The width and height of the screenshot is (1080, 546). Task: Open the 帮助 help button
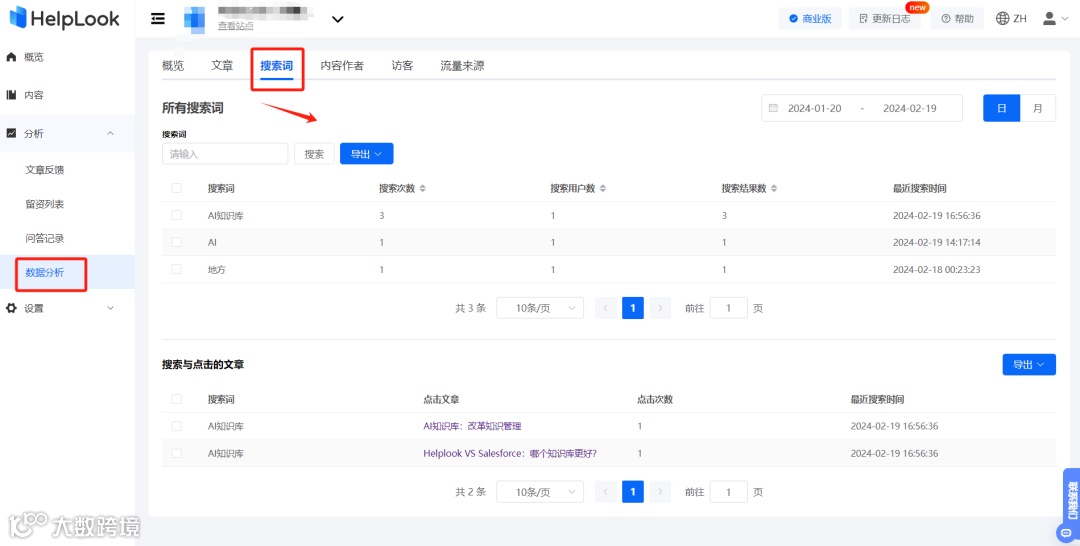(957, 19)
